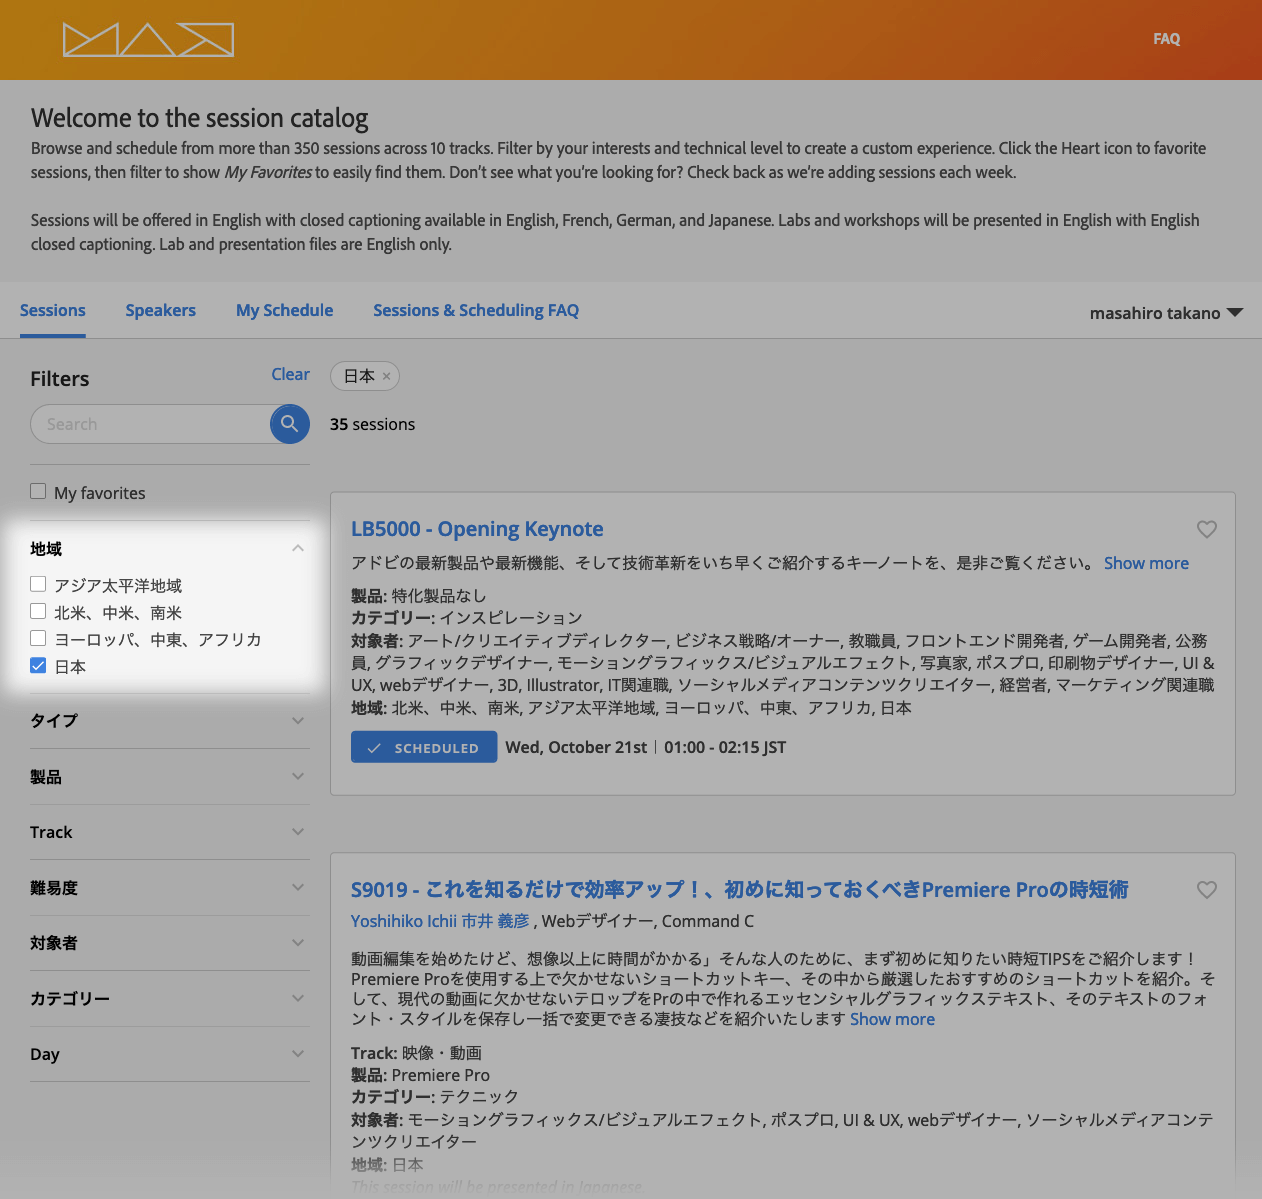
Task: Open the S9019 Premiere Pro session title
Action: [740, 889]
